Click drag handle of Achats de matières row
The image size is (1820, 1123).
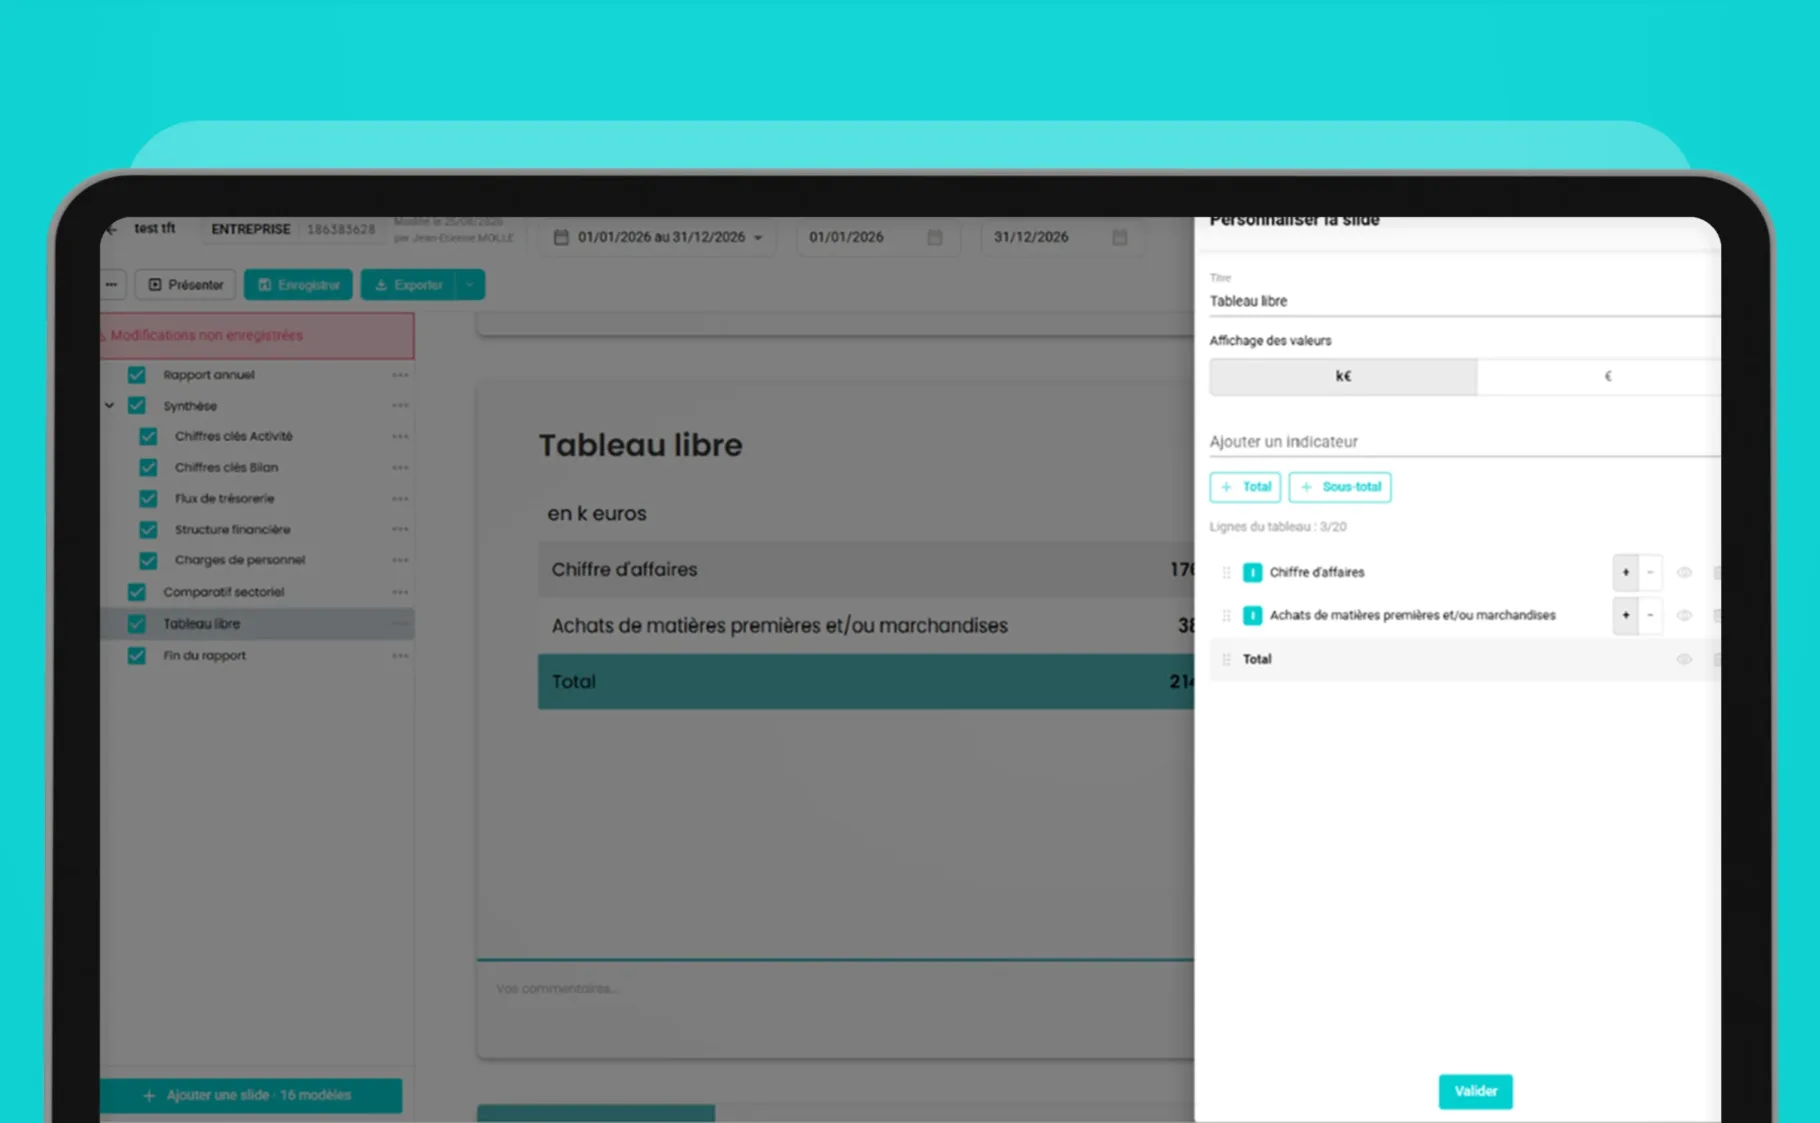1226,616
